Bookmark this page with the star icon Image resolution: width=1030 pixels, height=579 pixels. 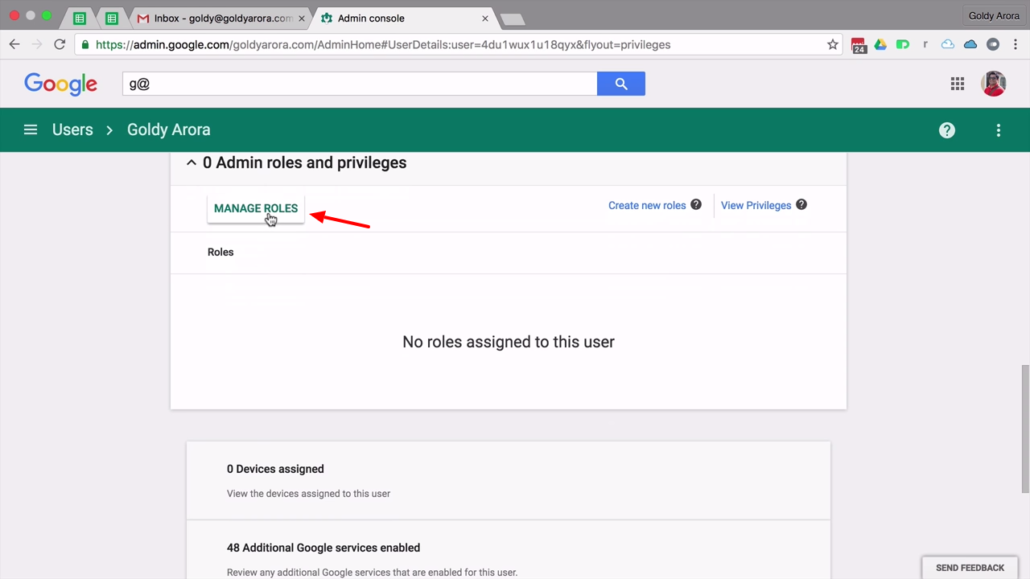832,45
